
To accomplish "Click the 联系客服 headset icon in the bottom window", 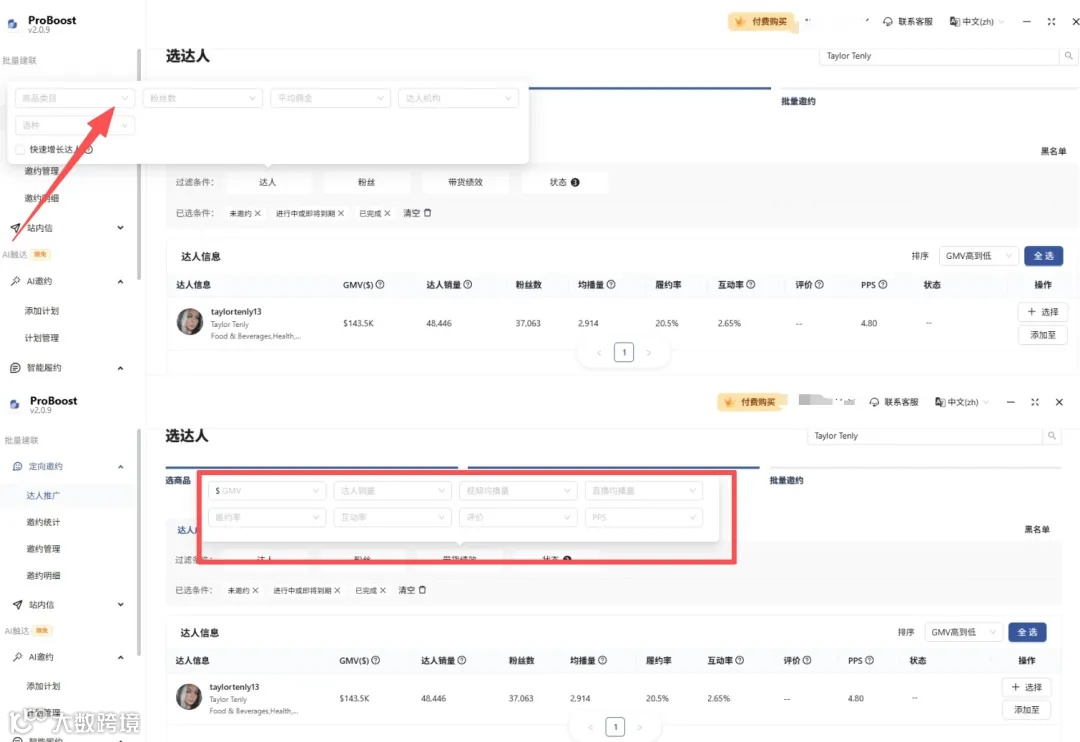I will tap(874, 402).
